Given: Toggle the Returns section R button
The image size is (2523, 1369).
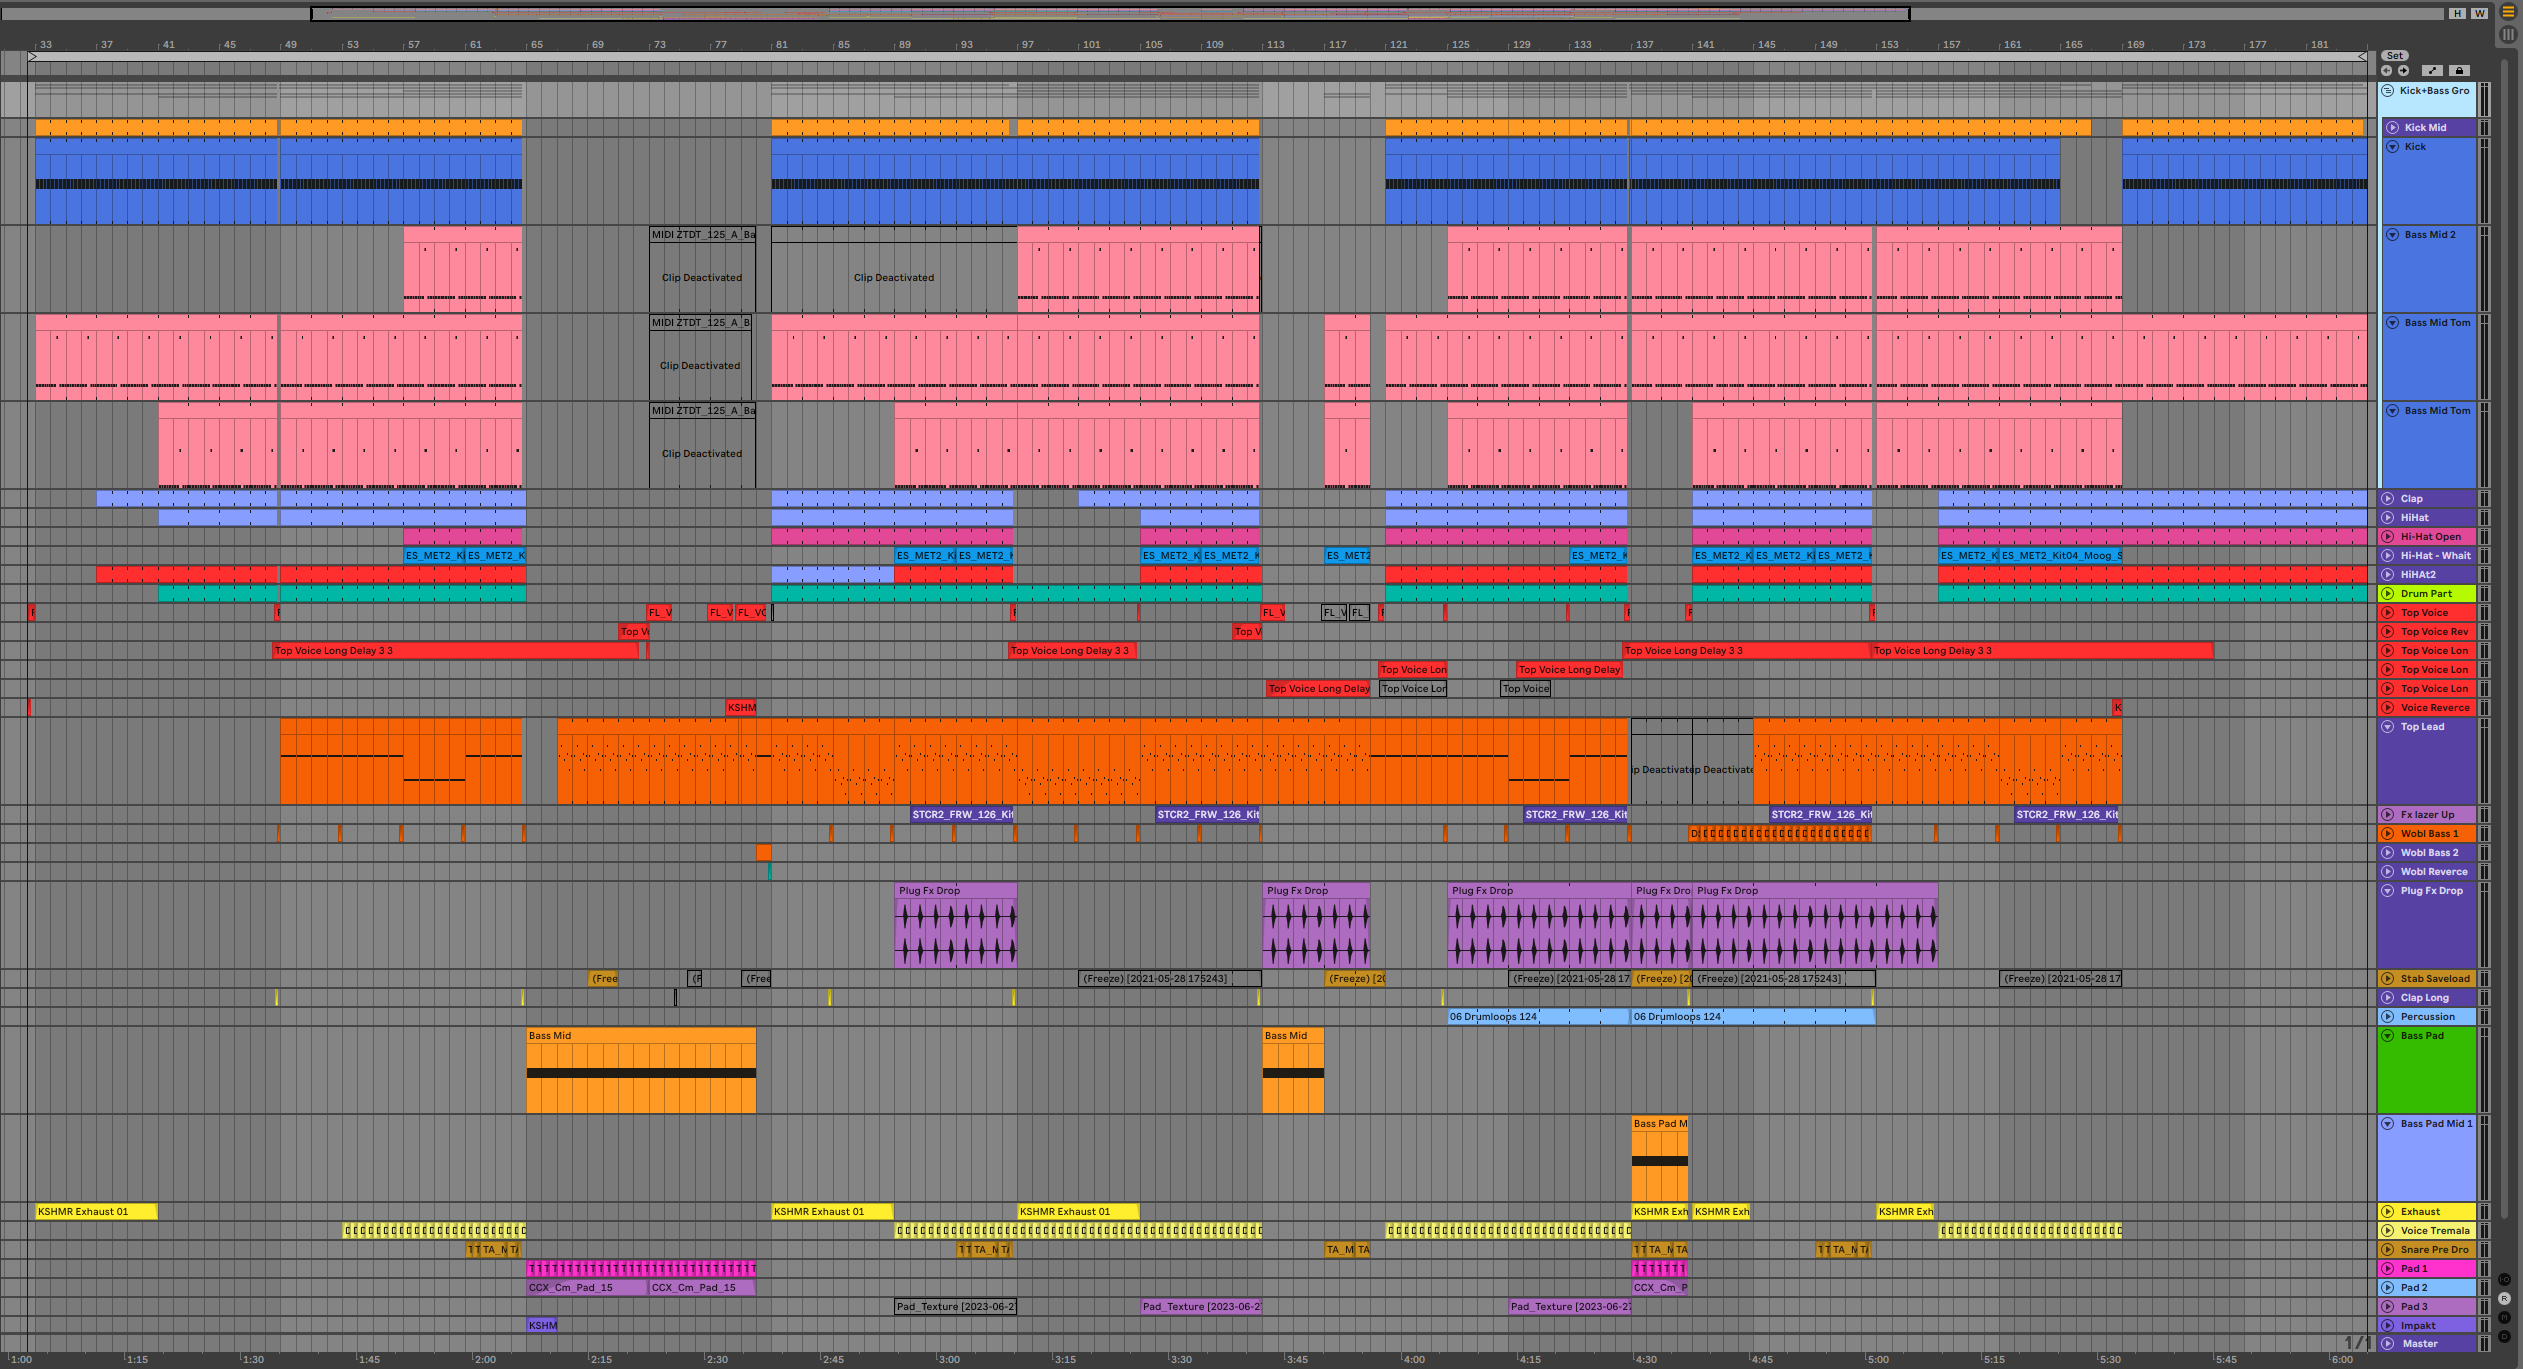Looking at the screenshot, I should [x=2505, y=1299].
